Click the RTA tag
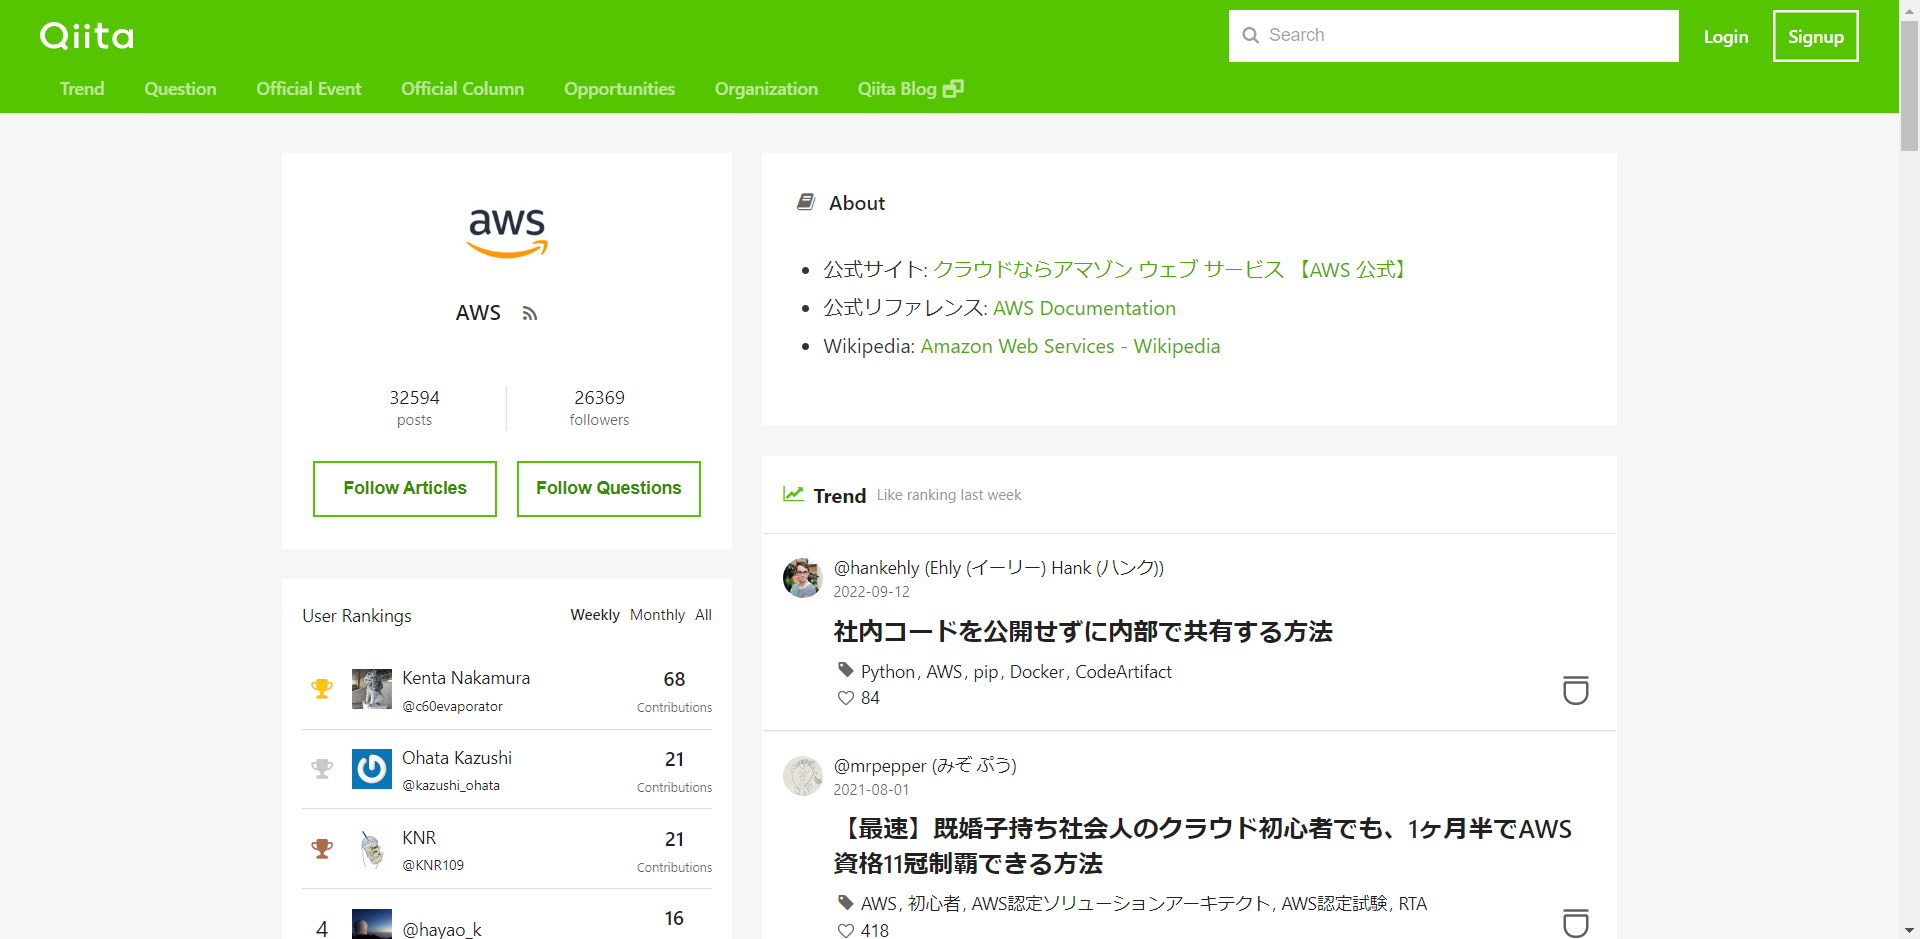 1412,904
